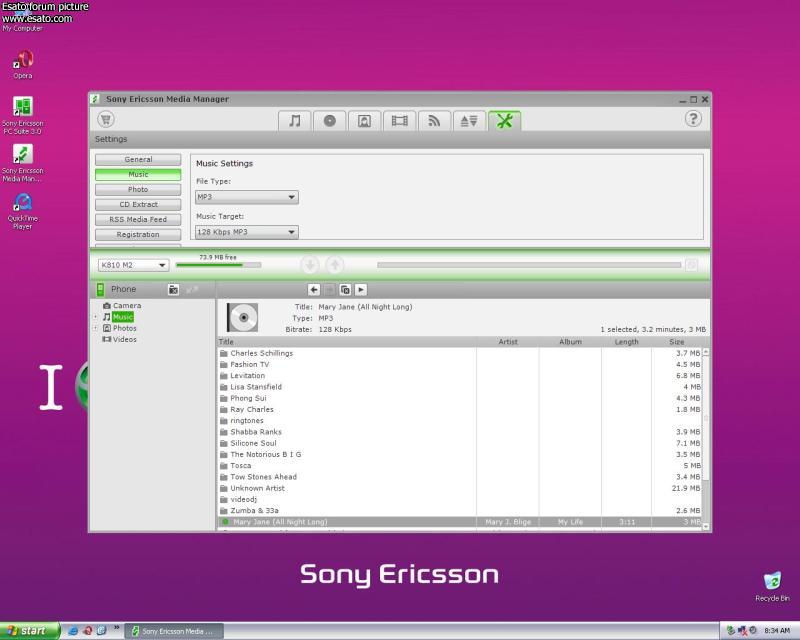The width and height of the screenshot is (800, 640).
Task: Open the Photos library tab
Action: [364, 121]
